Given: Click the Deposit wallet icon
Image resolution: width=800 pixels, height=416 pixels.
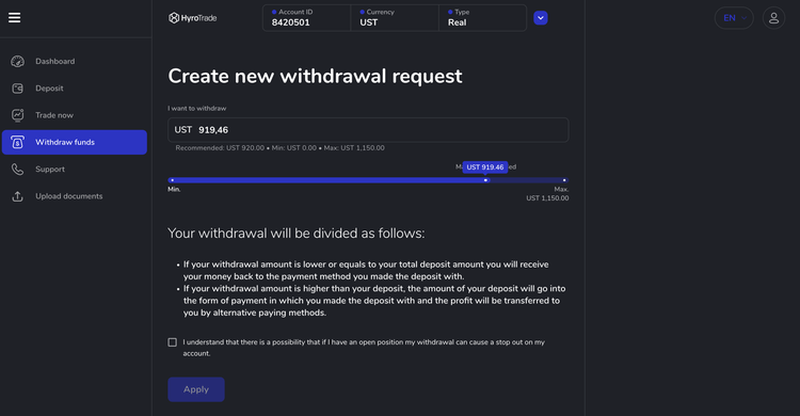Looking at the screenshot, I should pos(18,88).
